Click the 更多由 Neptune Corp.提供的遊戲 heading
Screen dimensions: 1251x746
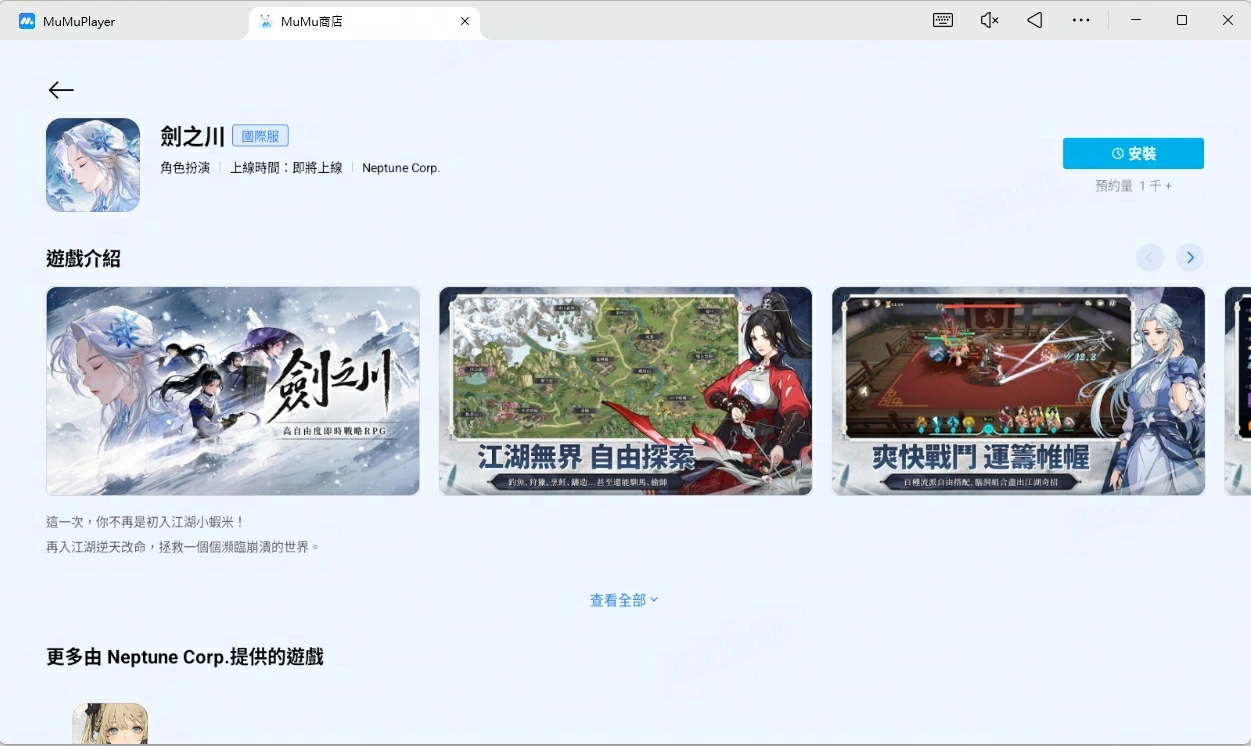tap(185, 657)
